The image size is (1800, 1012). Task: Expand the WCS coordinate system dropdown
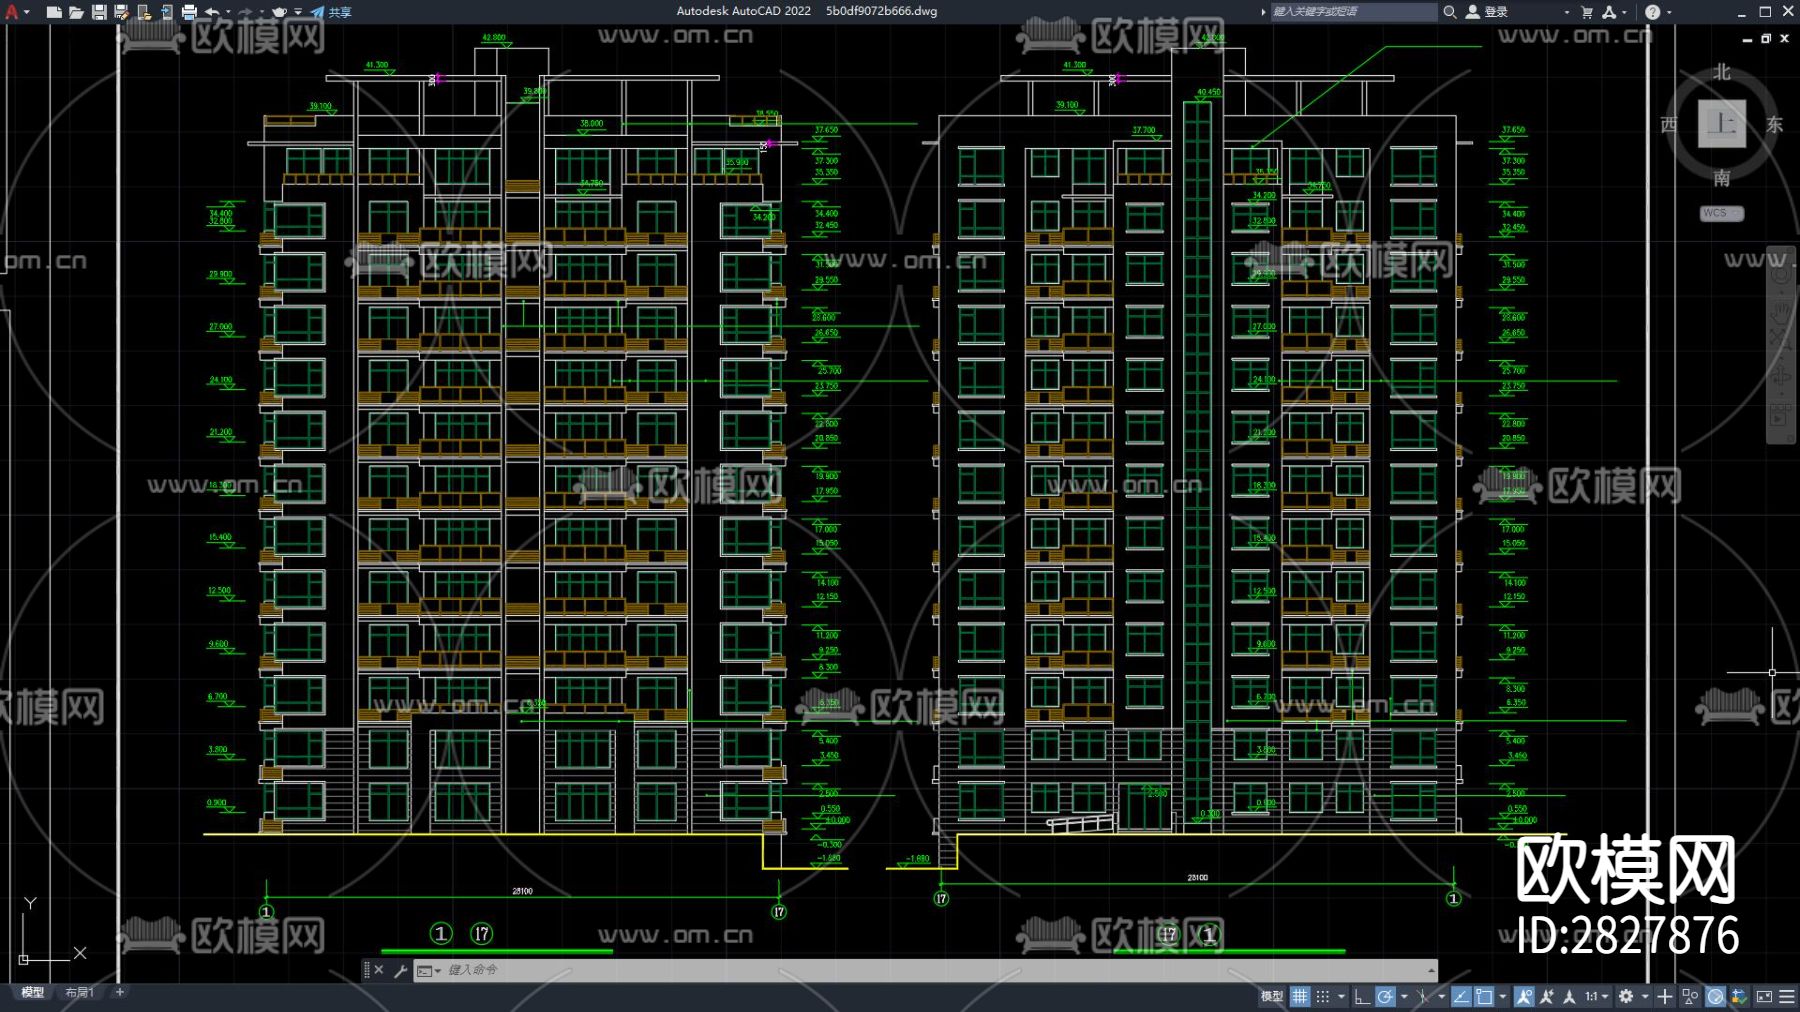click(1721, 213)
